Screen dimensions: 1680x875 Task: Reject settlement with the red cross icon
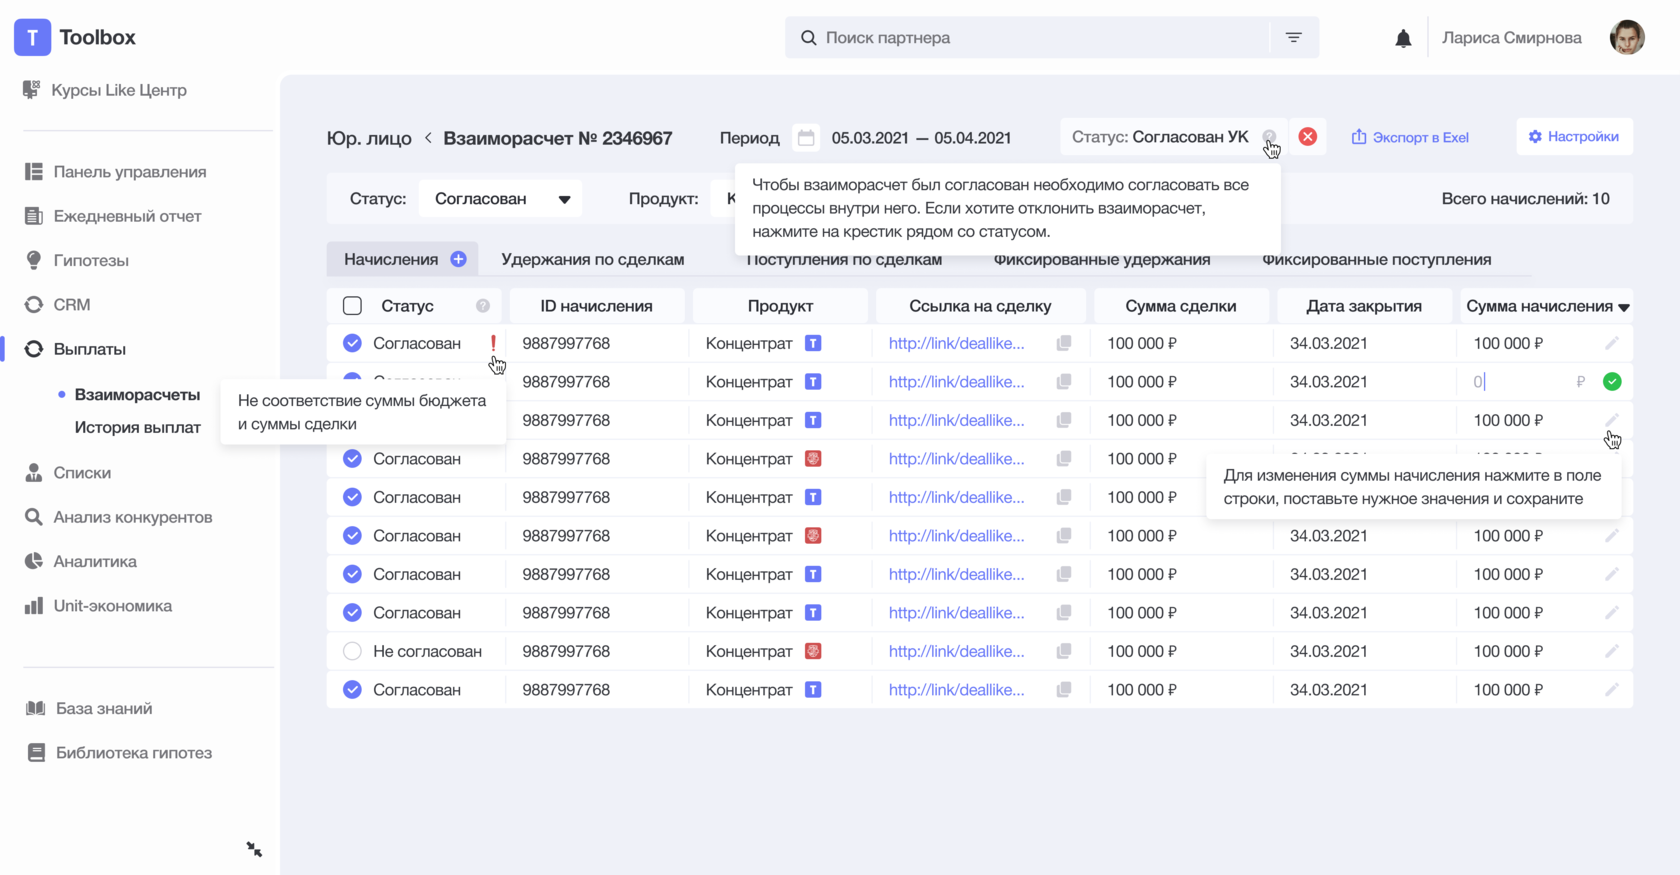click(x=1307, y=137)
